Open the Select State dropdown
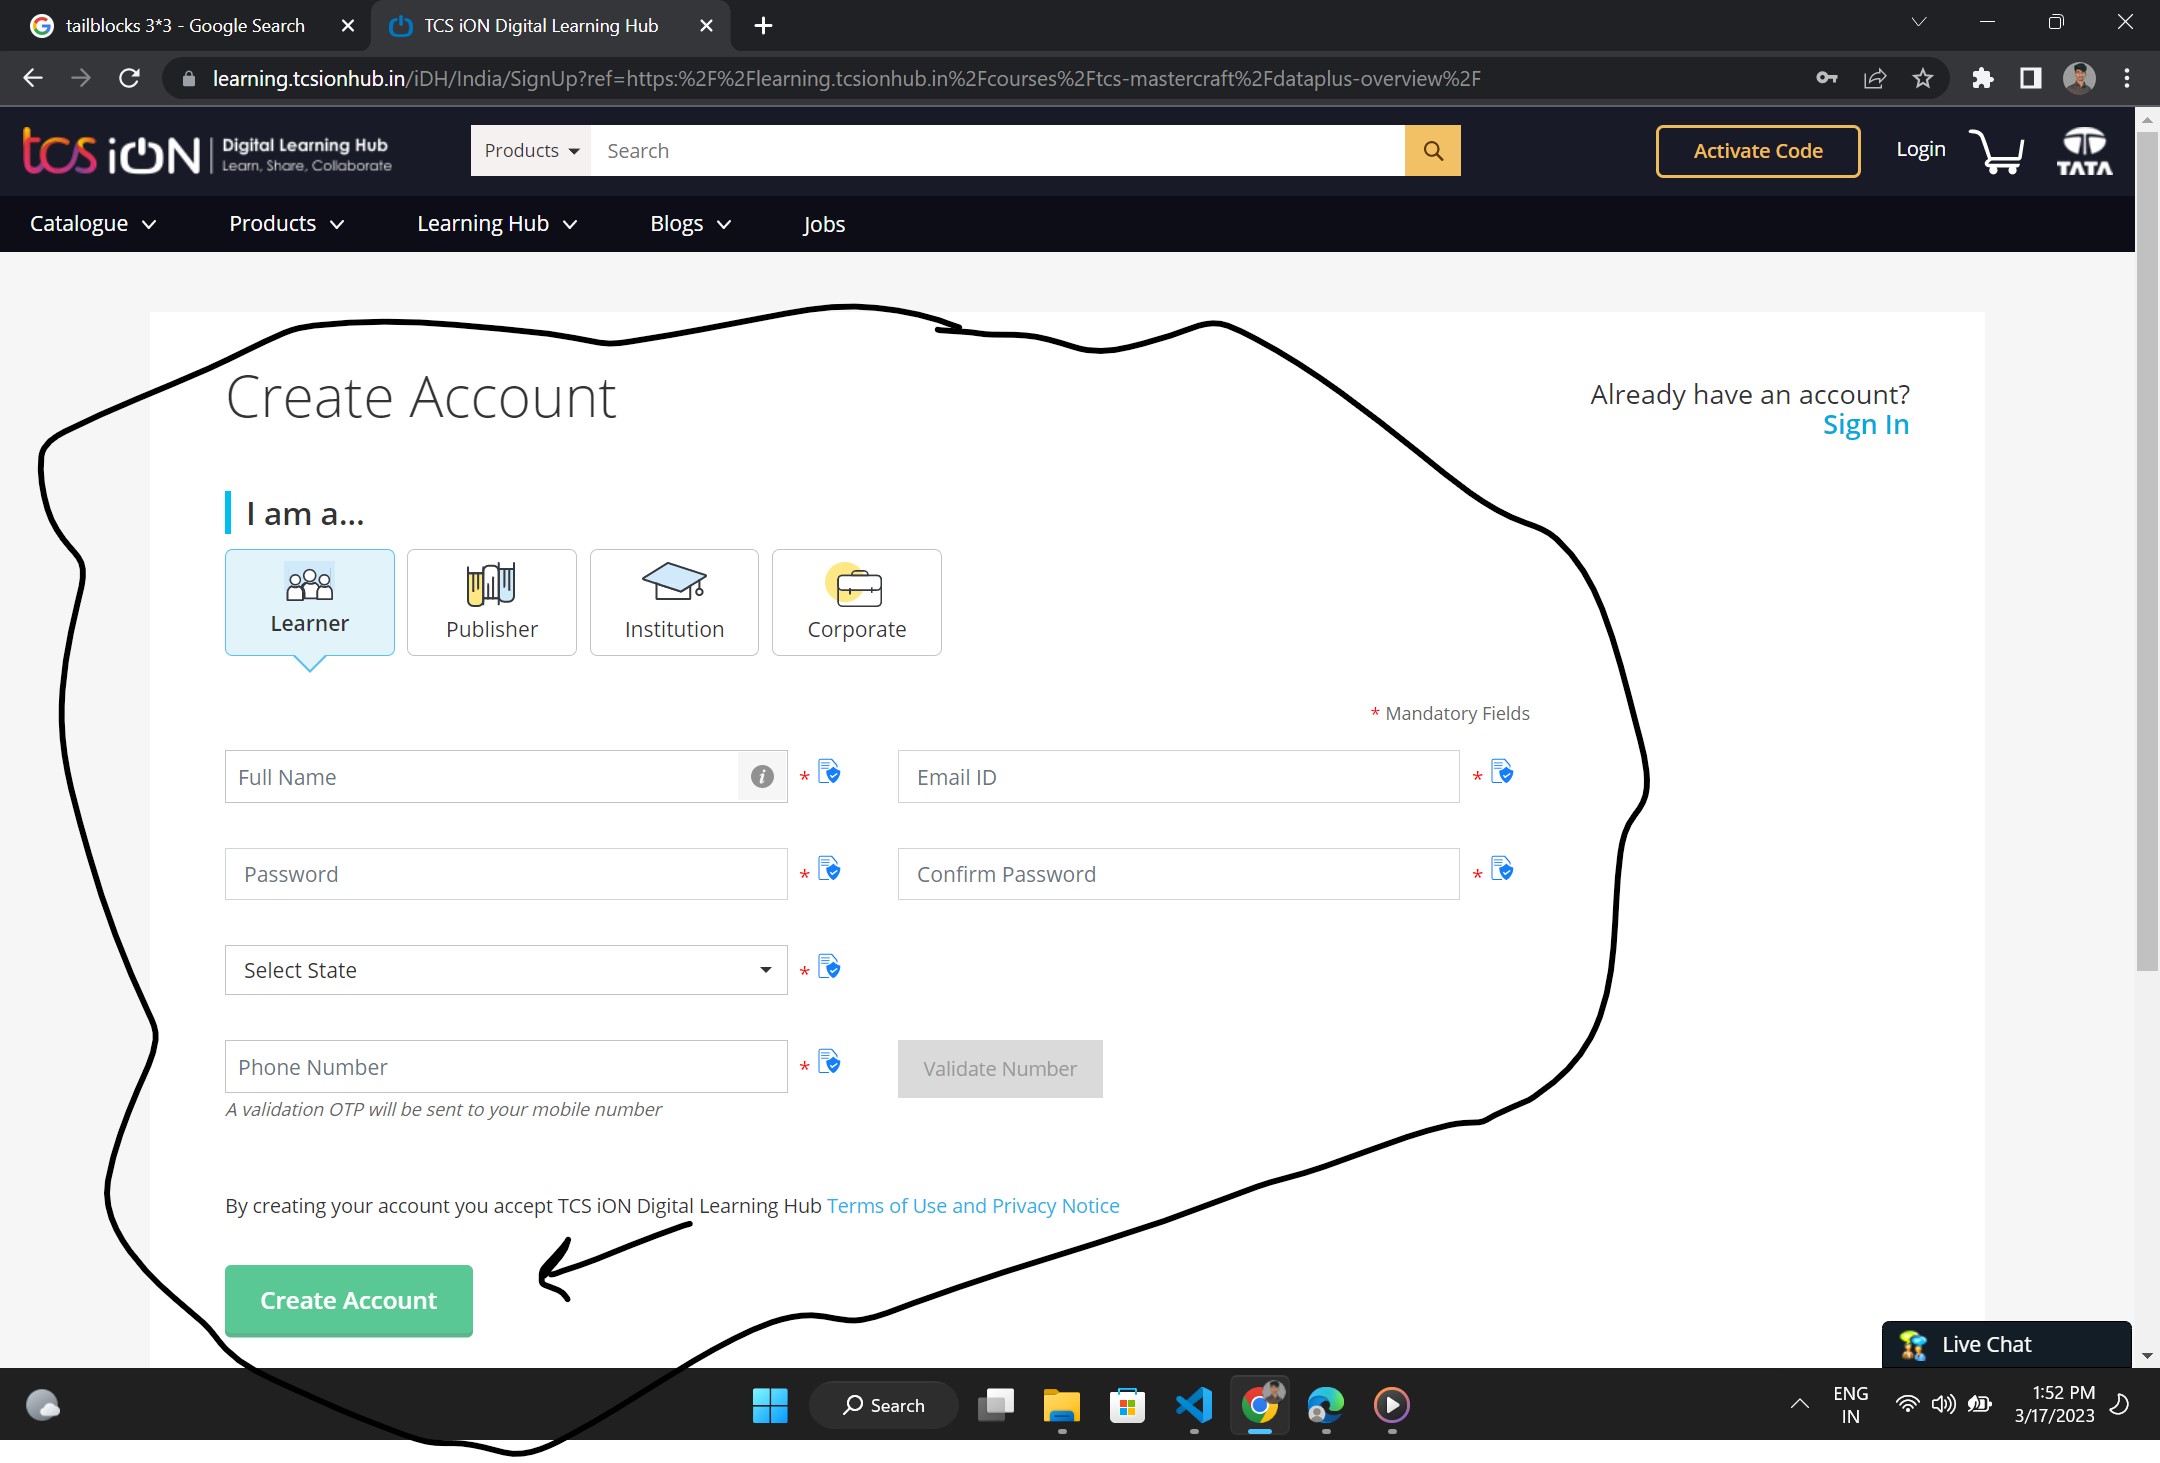The height and width of the screenshot is (1463, 2160). click(x=506, y=970)
